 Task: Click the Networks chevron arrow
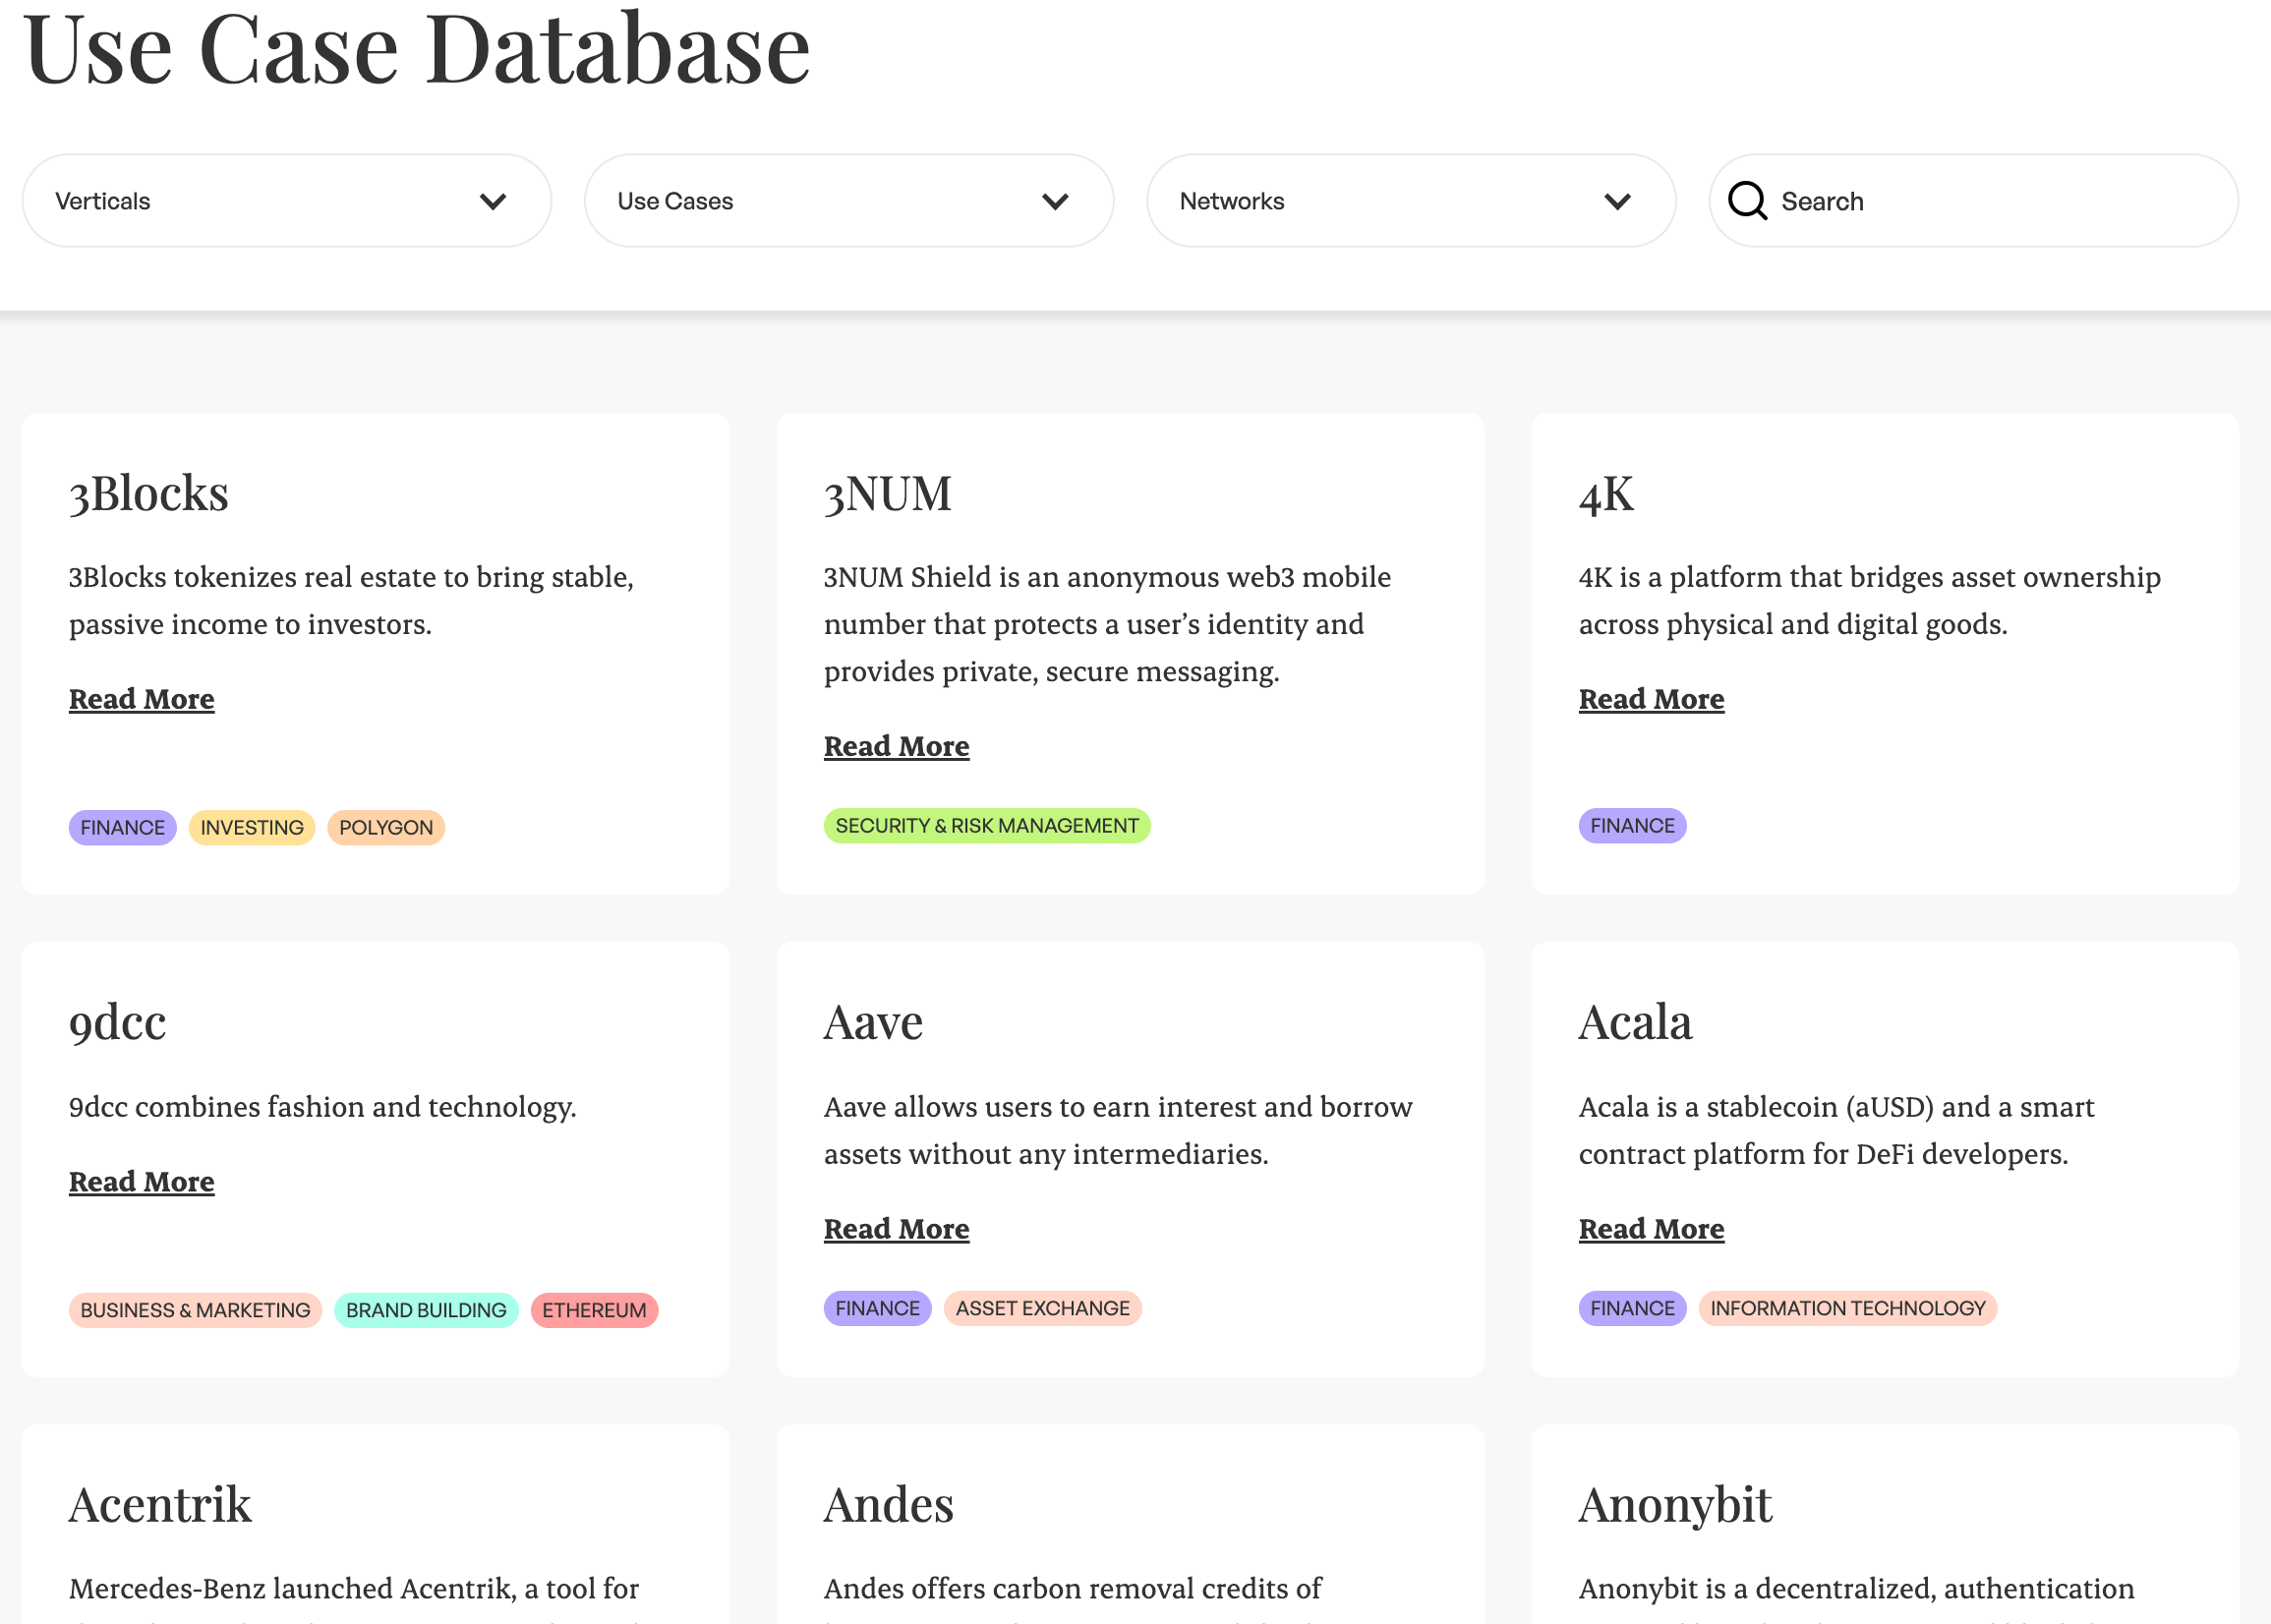[1617, 202]
